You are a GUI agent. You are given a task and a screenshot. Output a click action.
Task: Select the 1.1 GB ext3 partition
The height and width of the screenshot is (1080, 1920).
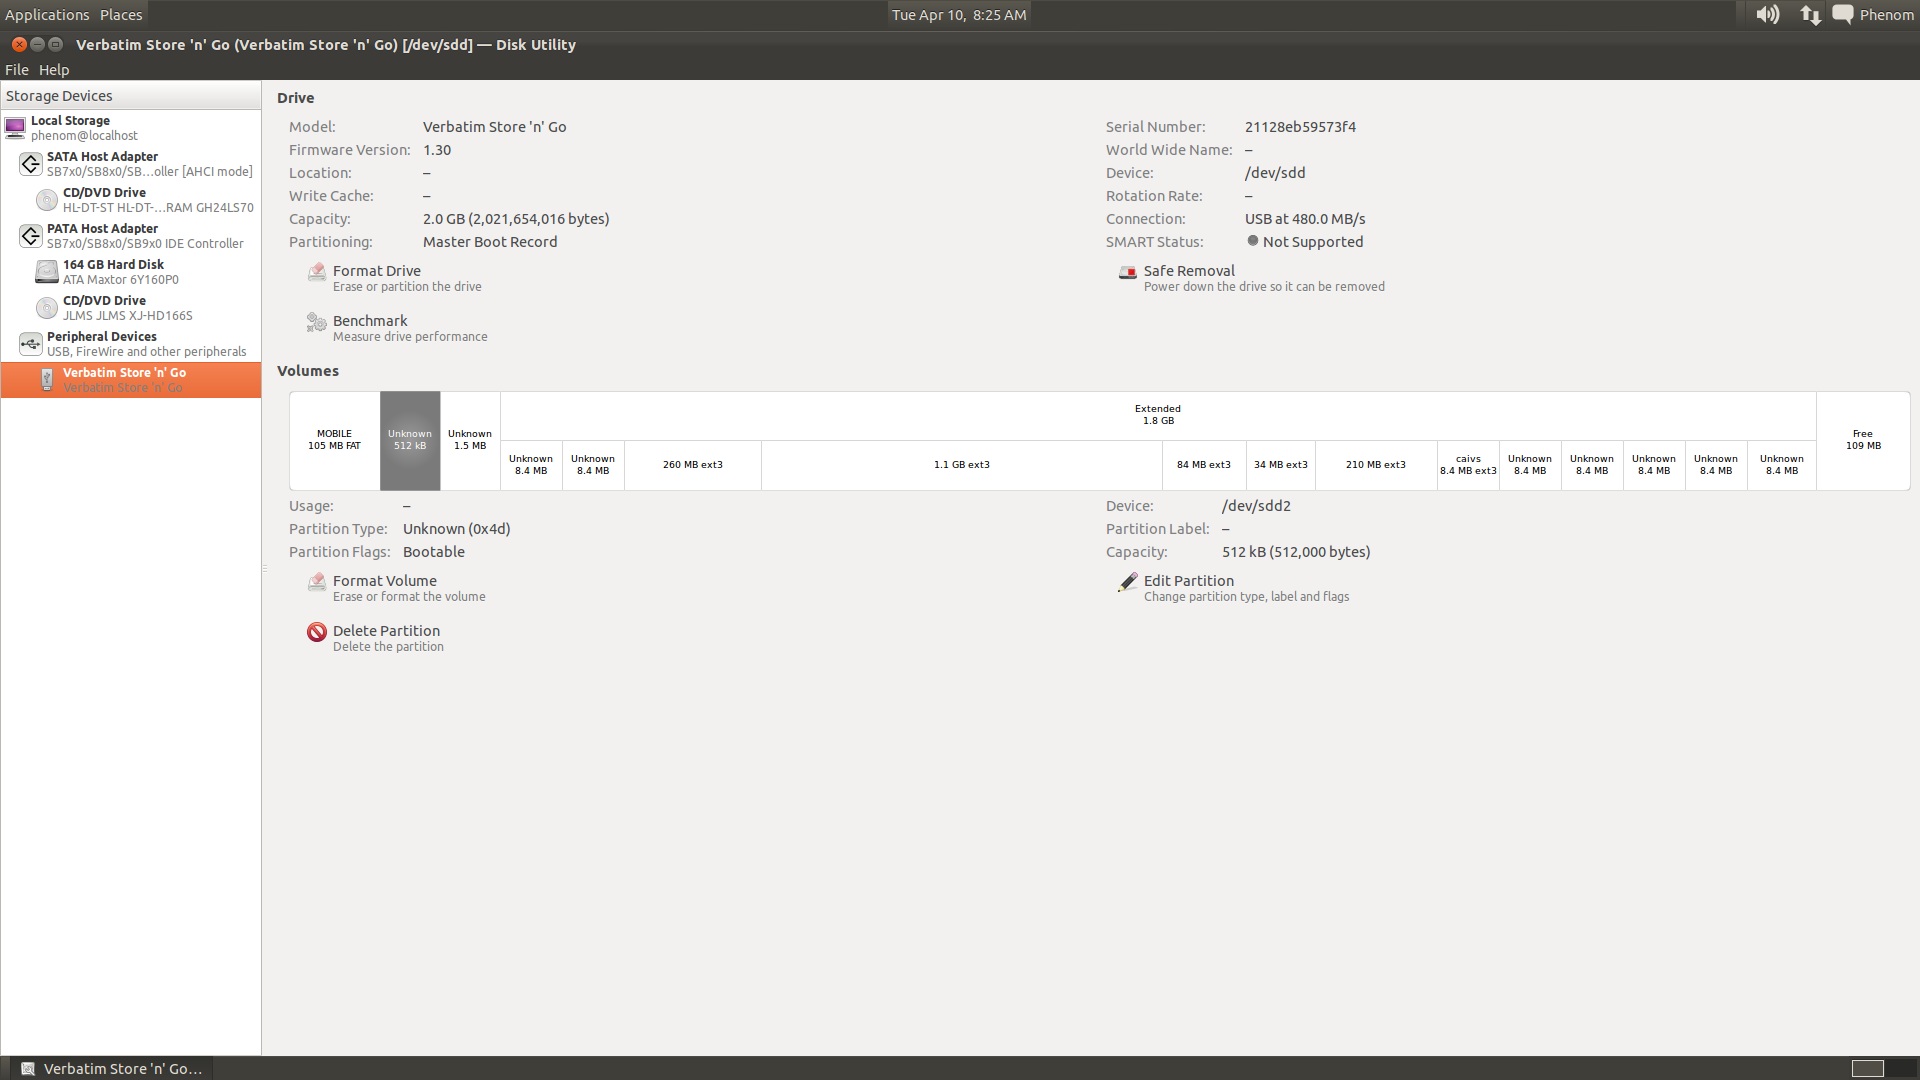coord(961,465)
